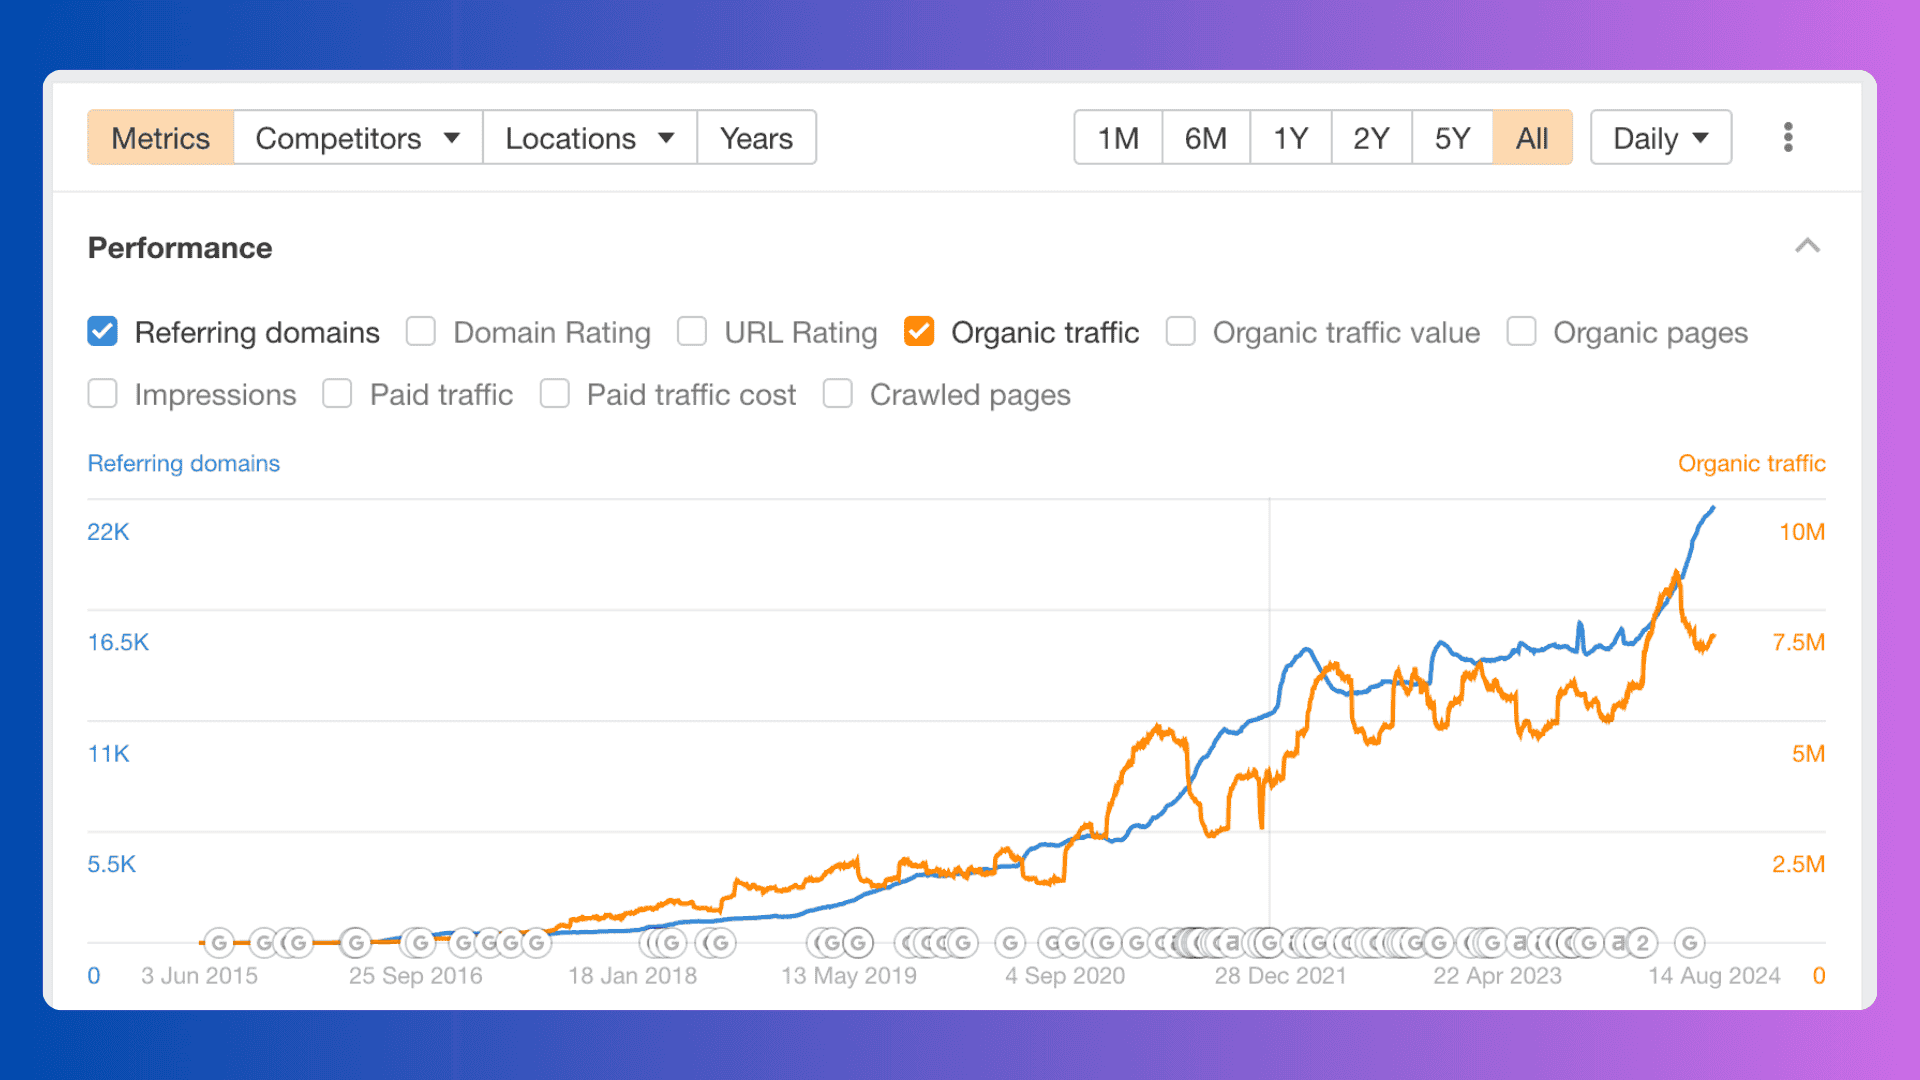
Task: Click the Performance section heading
Action: point(180,248)
